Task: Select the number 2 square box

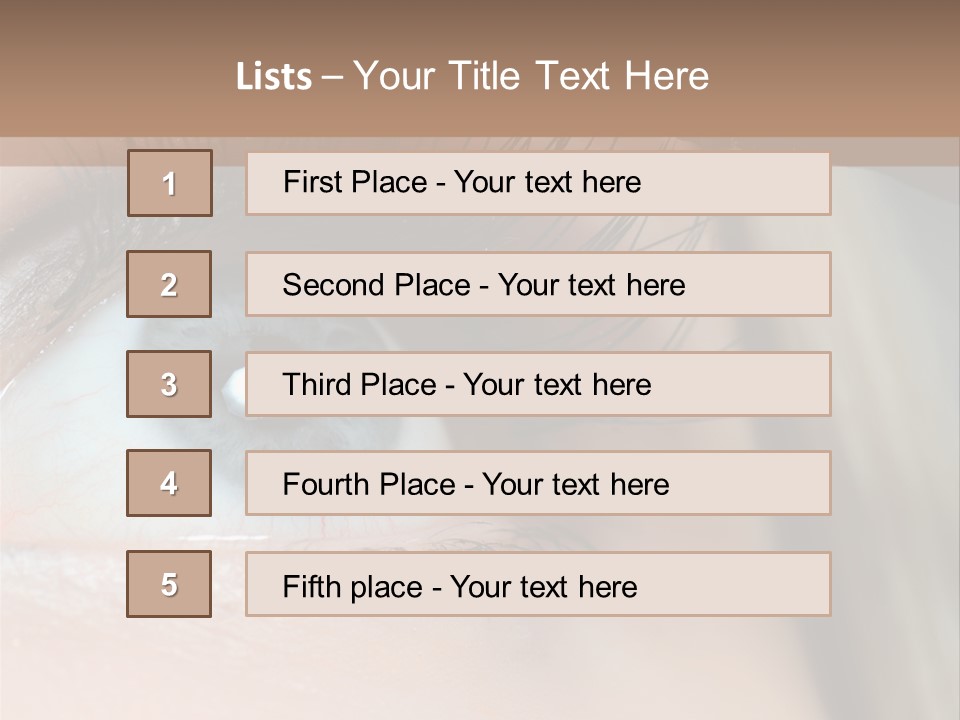Action: tap(169, 284)
